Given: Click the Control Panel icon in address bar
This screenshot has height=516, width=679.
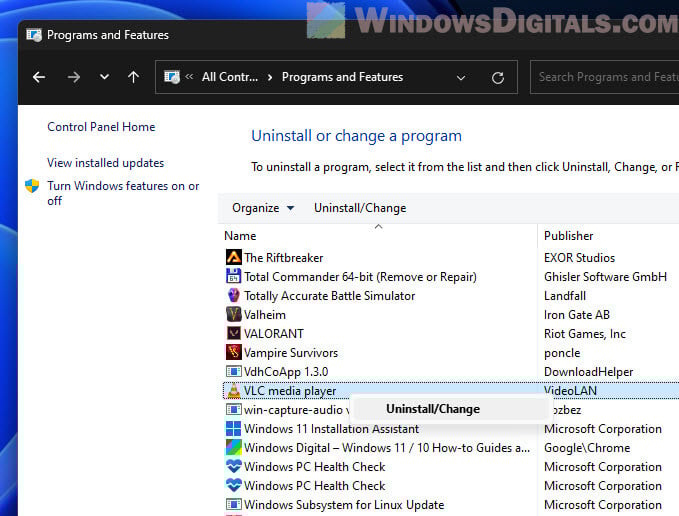Looking at the screenshot, I should point(171,77).
